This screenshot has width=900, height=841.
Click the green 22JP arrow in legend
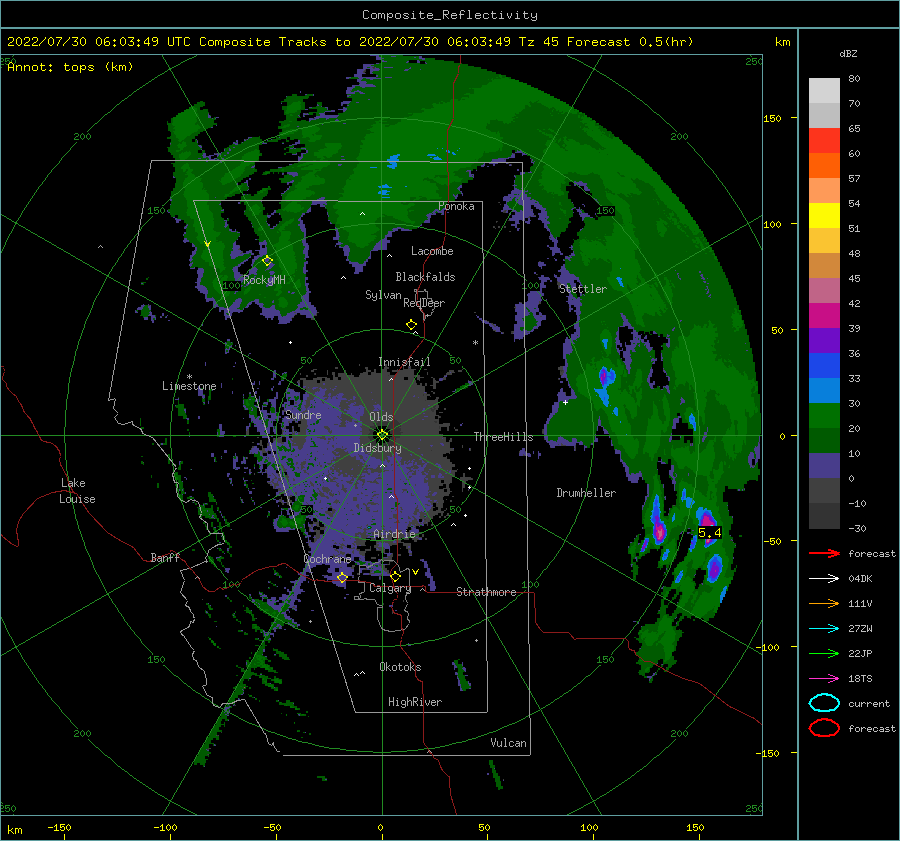click(824, 653)
